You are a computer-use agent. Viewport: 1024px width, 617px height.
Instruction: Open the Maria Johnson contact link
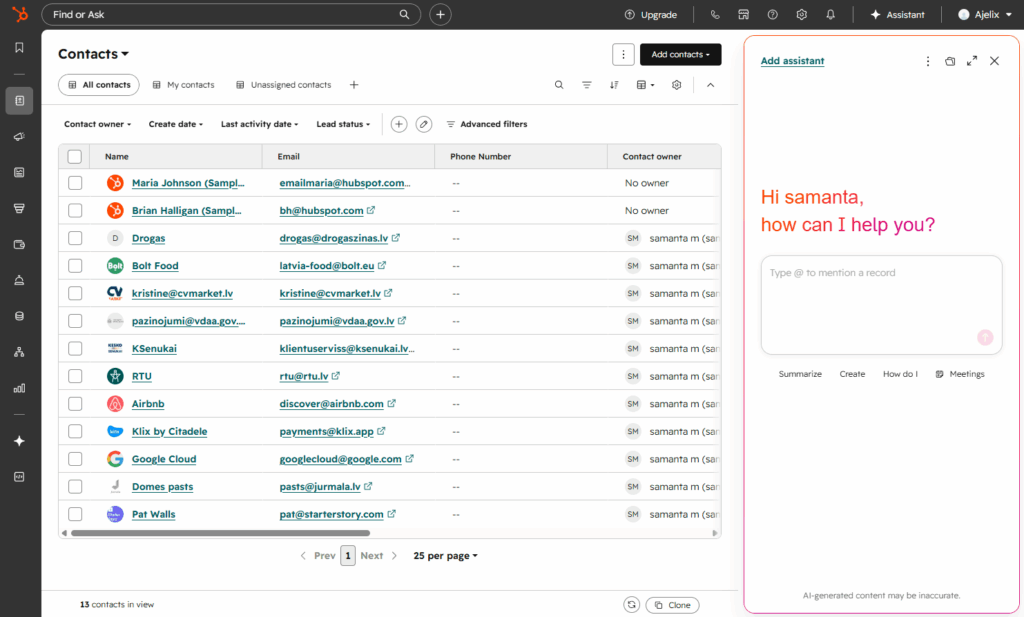pyautogui.click(x=190, y=183)
